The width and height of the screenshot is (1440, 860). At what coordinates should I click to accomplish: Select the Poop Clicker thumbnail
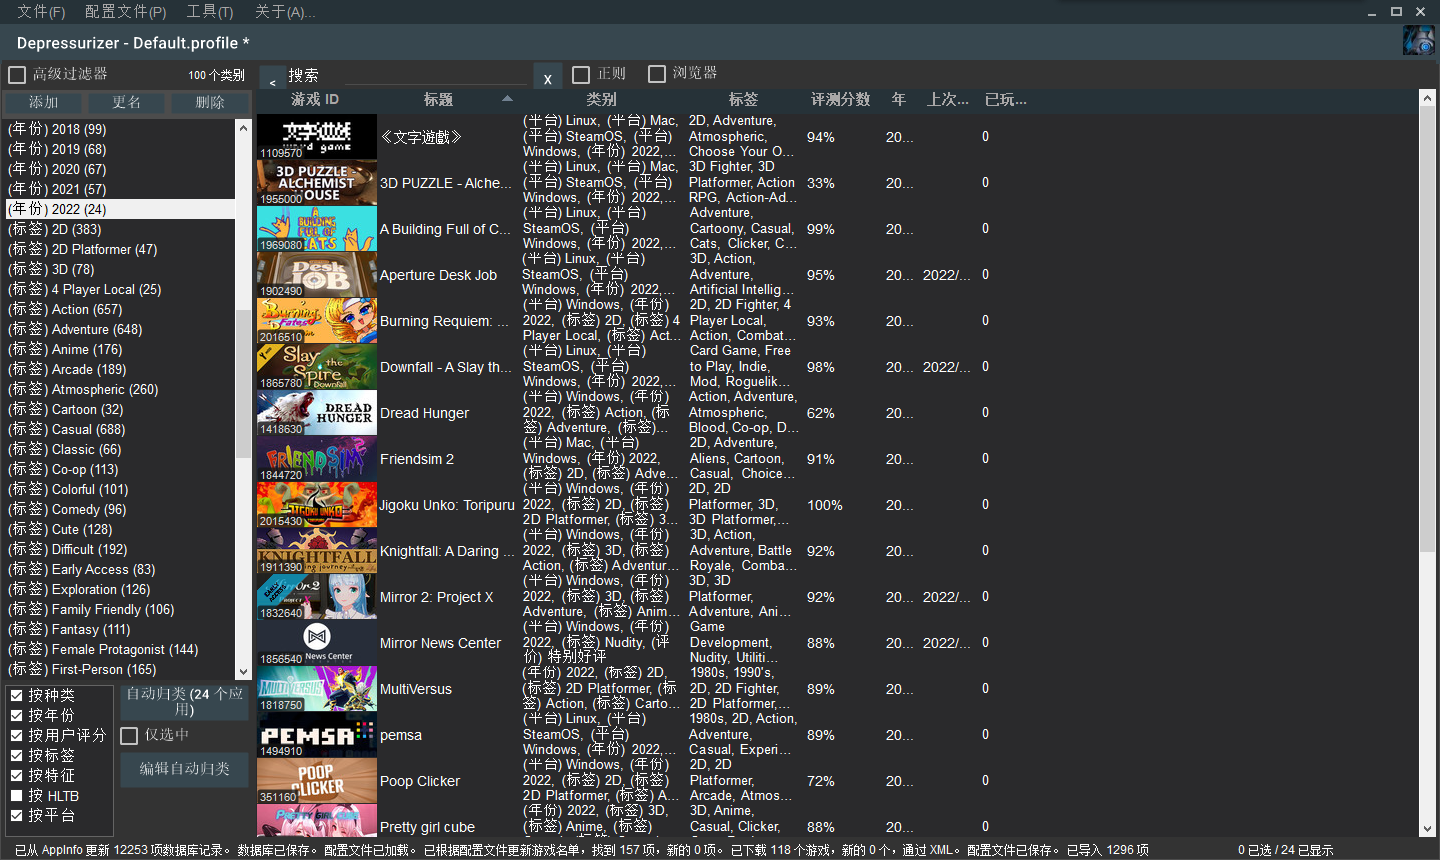pyautogui.click(x=317, y=781)
